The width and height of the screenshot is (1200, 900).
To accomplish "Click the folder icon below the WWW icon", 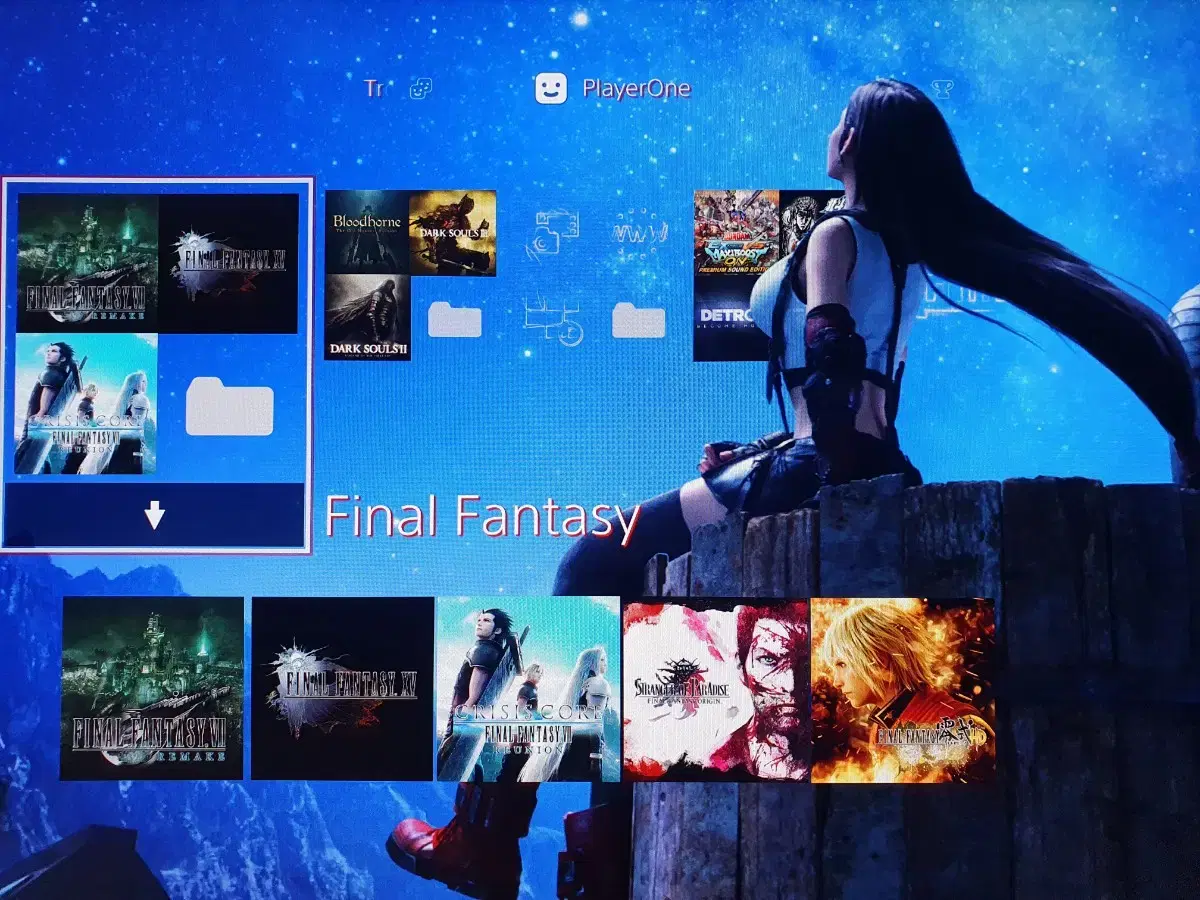I will click(x=639, y=320).
